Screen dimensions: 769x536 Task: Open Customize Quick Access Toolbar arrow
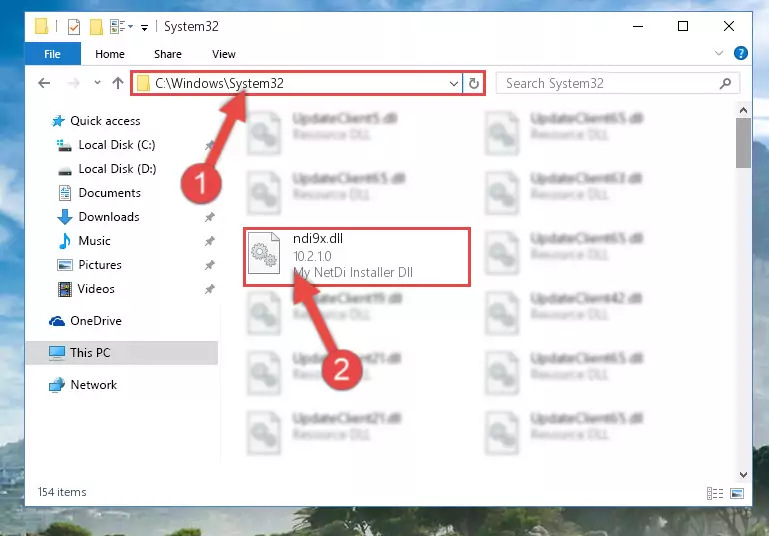click(x=144, y=27)
